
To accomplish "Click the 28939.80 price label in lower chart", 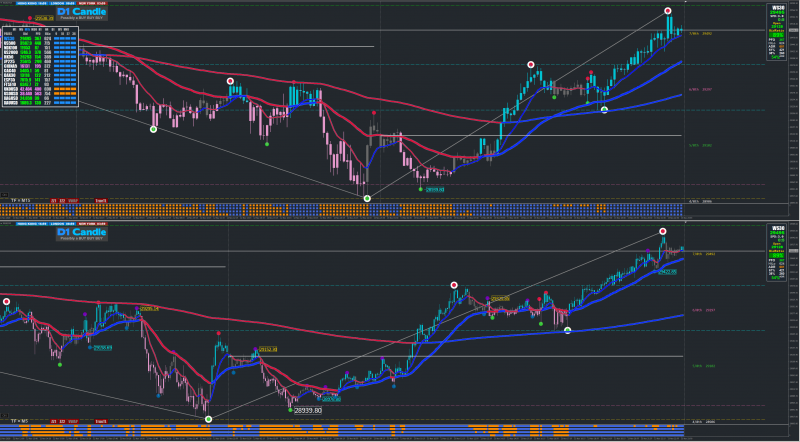I will (x=308, y=410).
